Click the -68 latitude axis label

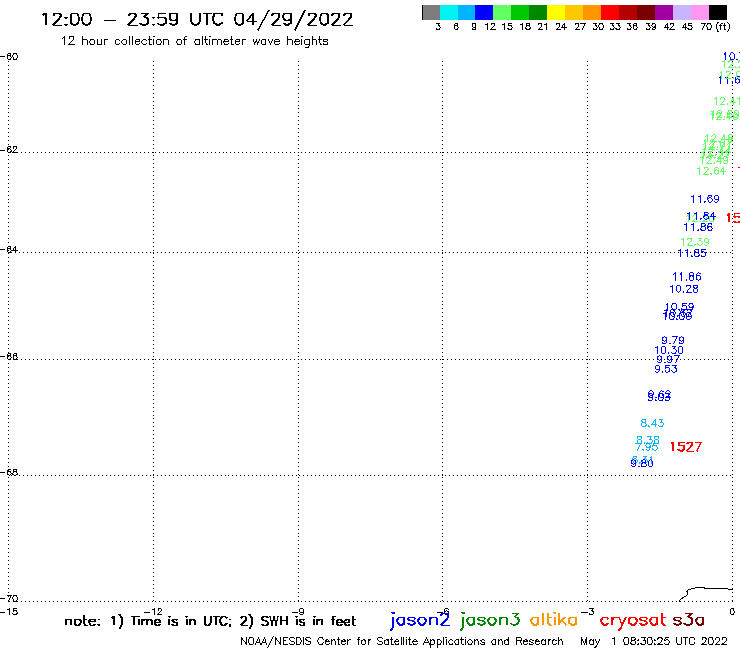pyautogui.click(x=9, y=473)
